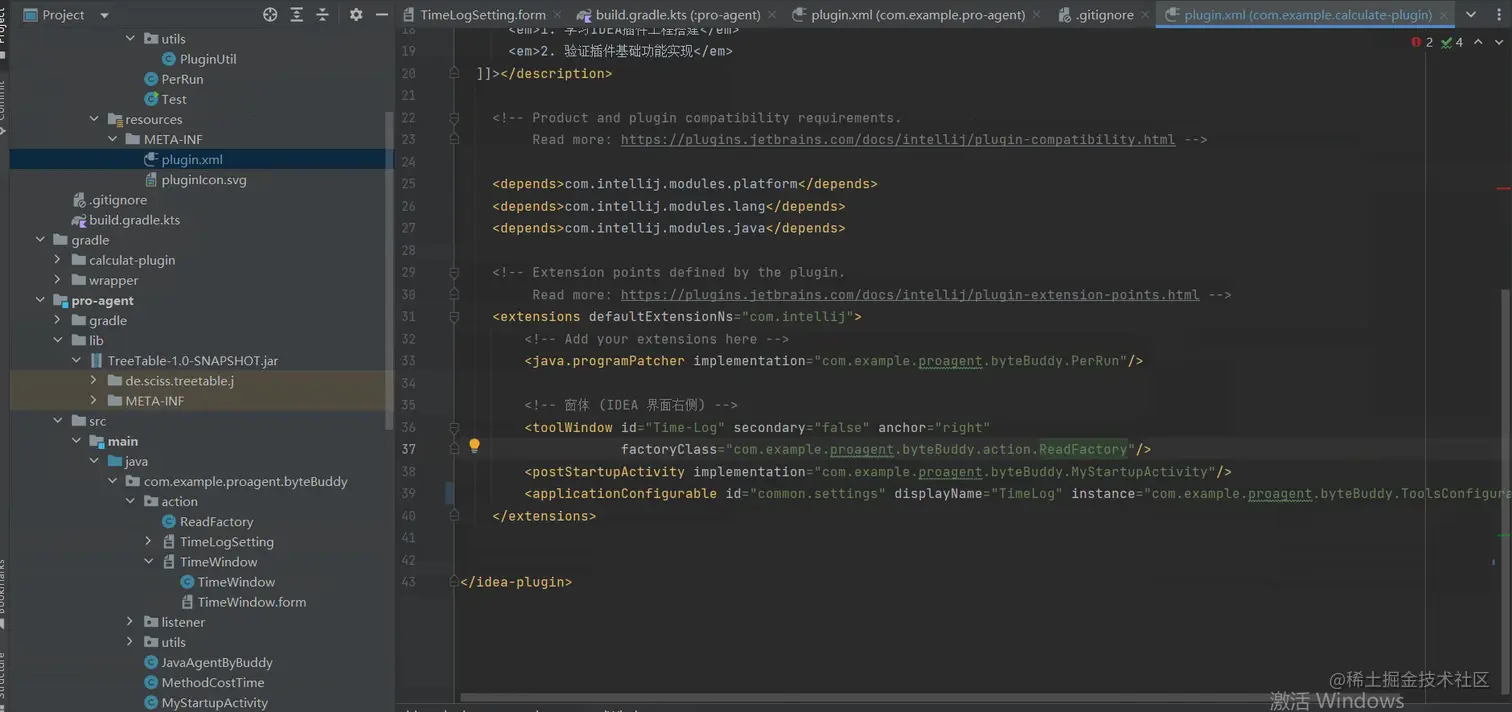Expand the calculat-plugin folder
This screenshot has height=712, width=1512.
[x=58, y=260]
